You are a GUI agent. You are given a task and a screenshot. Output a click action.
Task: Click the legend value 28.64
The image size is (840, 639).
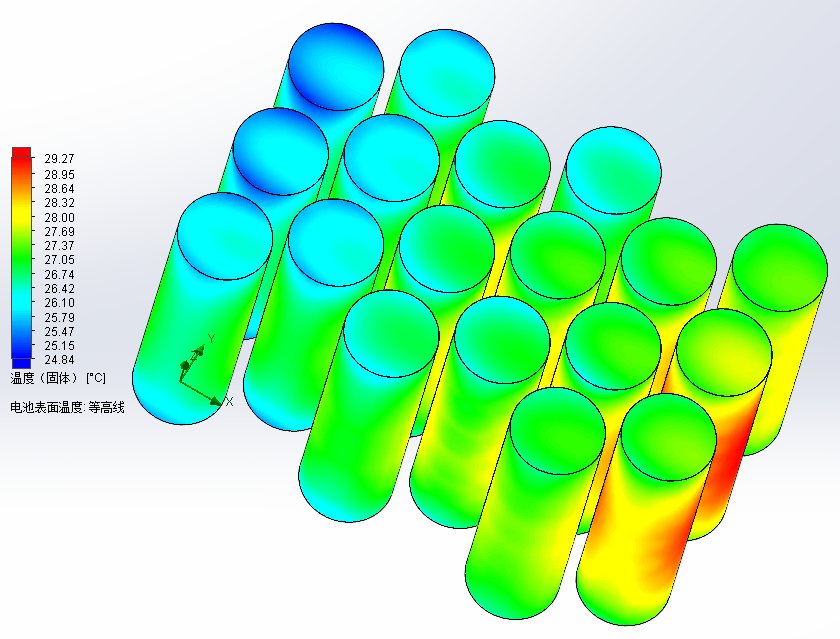(59, 189)
